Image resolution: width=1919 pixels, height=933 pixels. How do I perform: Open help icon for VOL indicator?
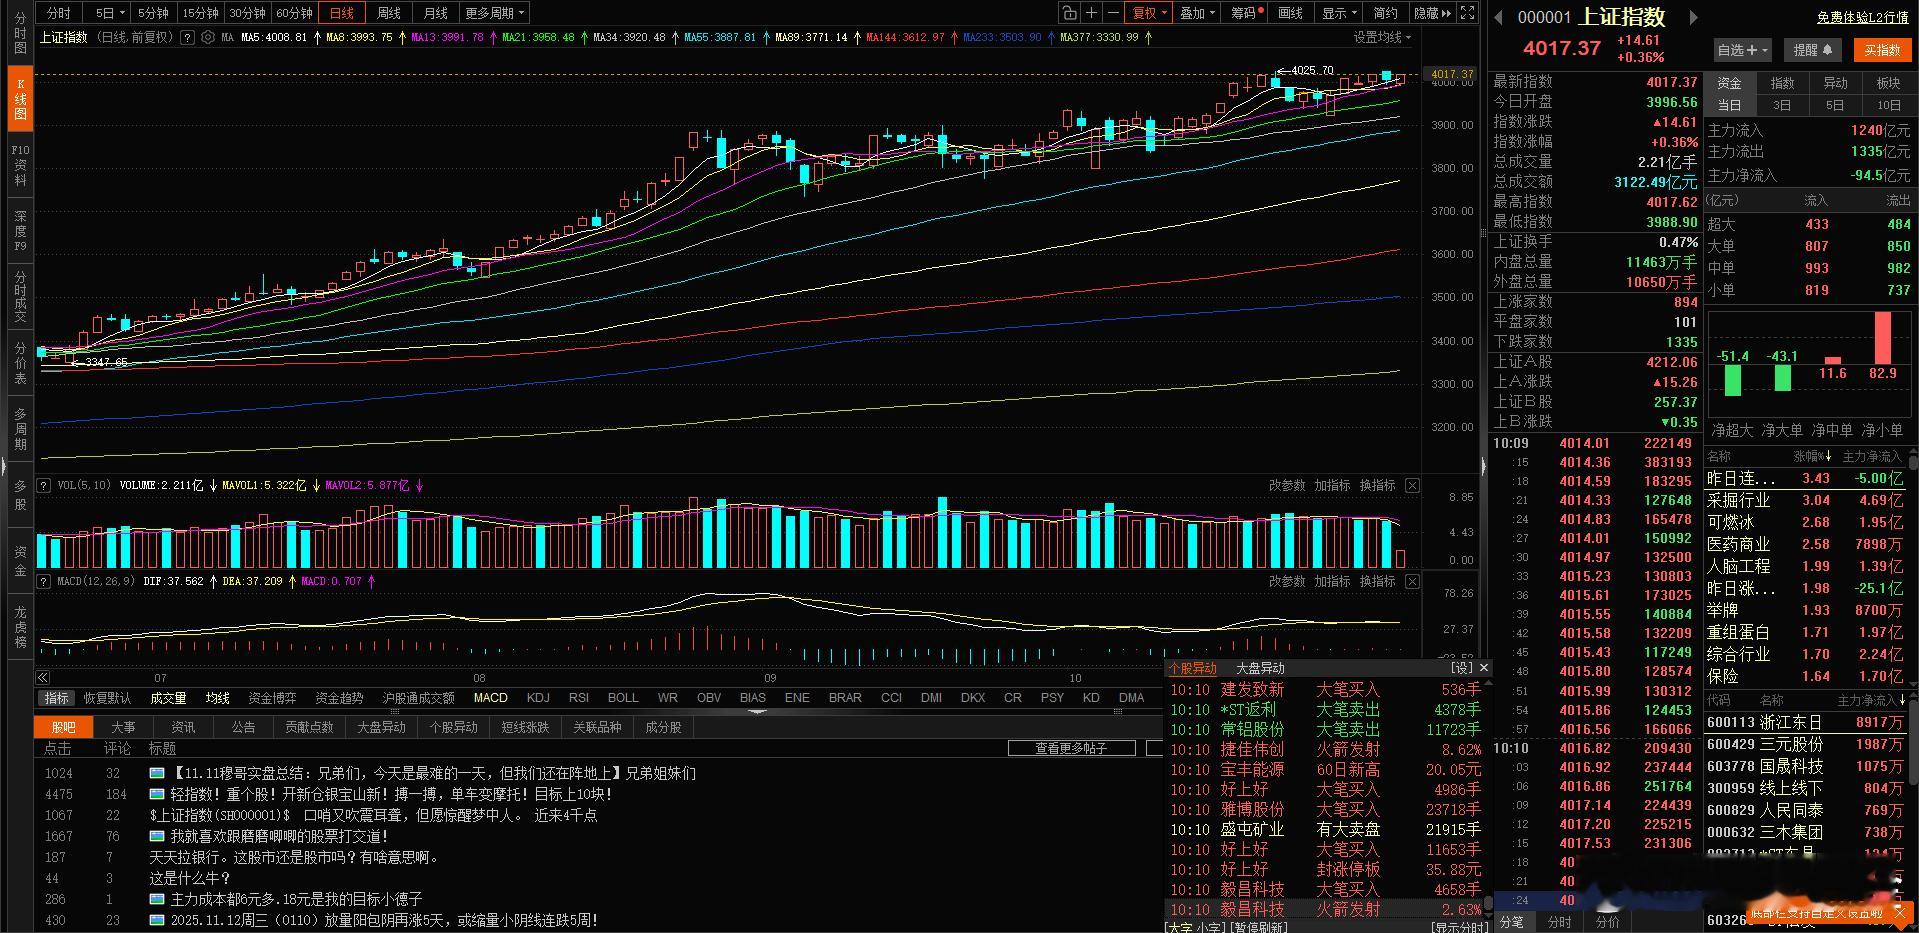pyautogui.click(x=44, y=485)
